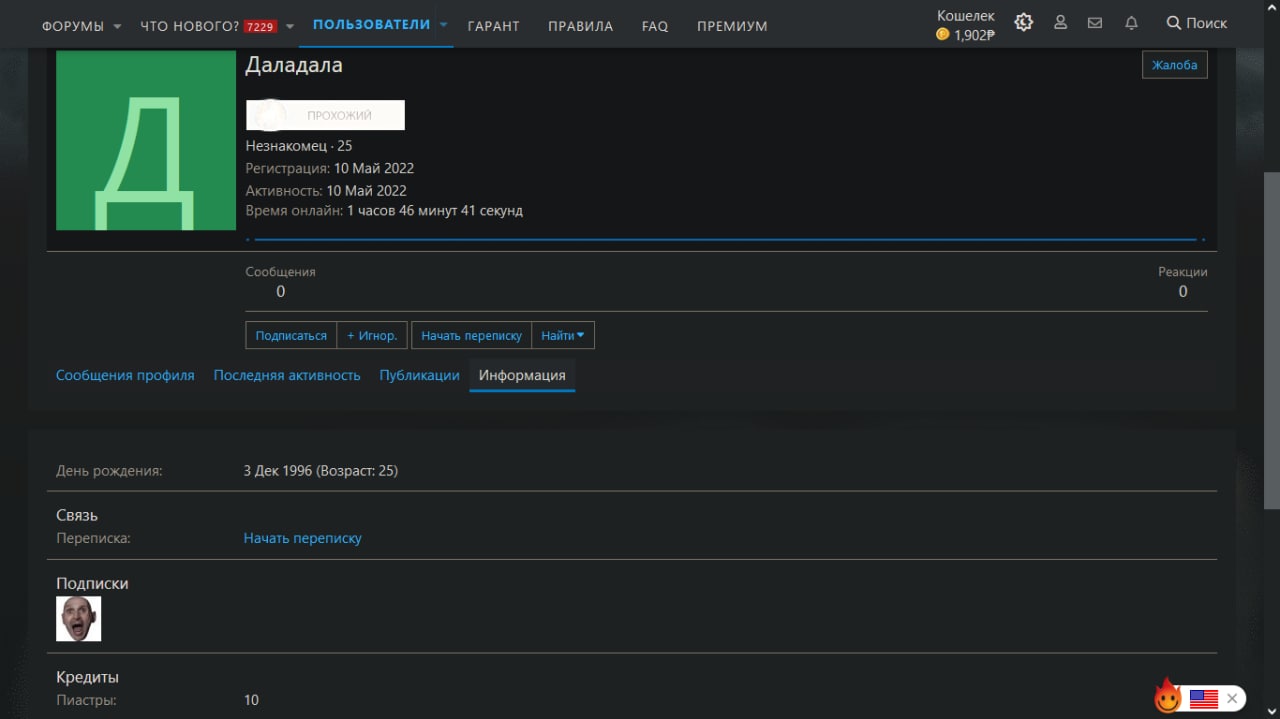Open the Гарант menu item

(494, 26)
